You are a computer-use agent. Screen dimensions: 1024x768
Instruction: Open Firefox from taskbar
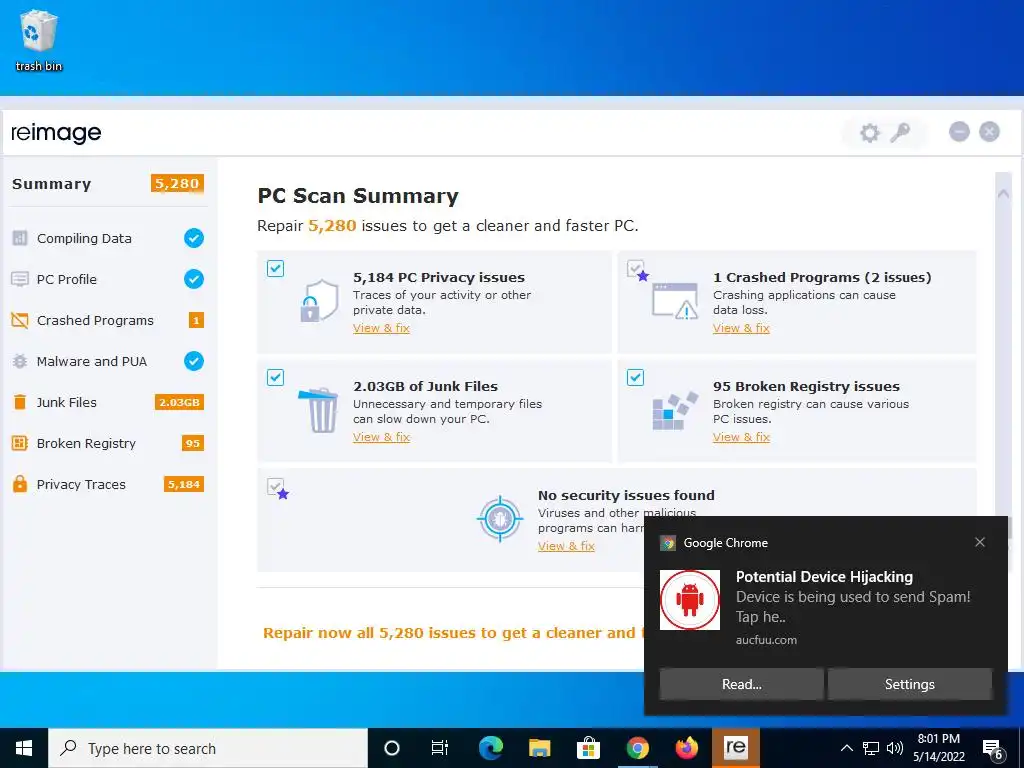pyautogui.click(x=686, y=748)
